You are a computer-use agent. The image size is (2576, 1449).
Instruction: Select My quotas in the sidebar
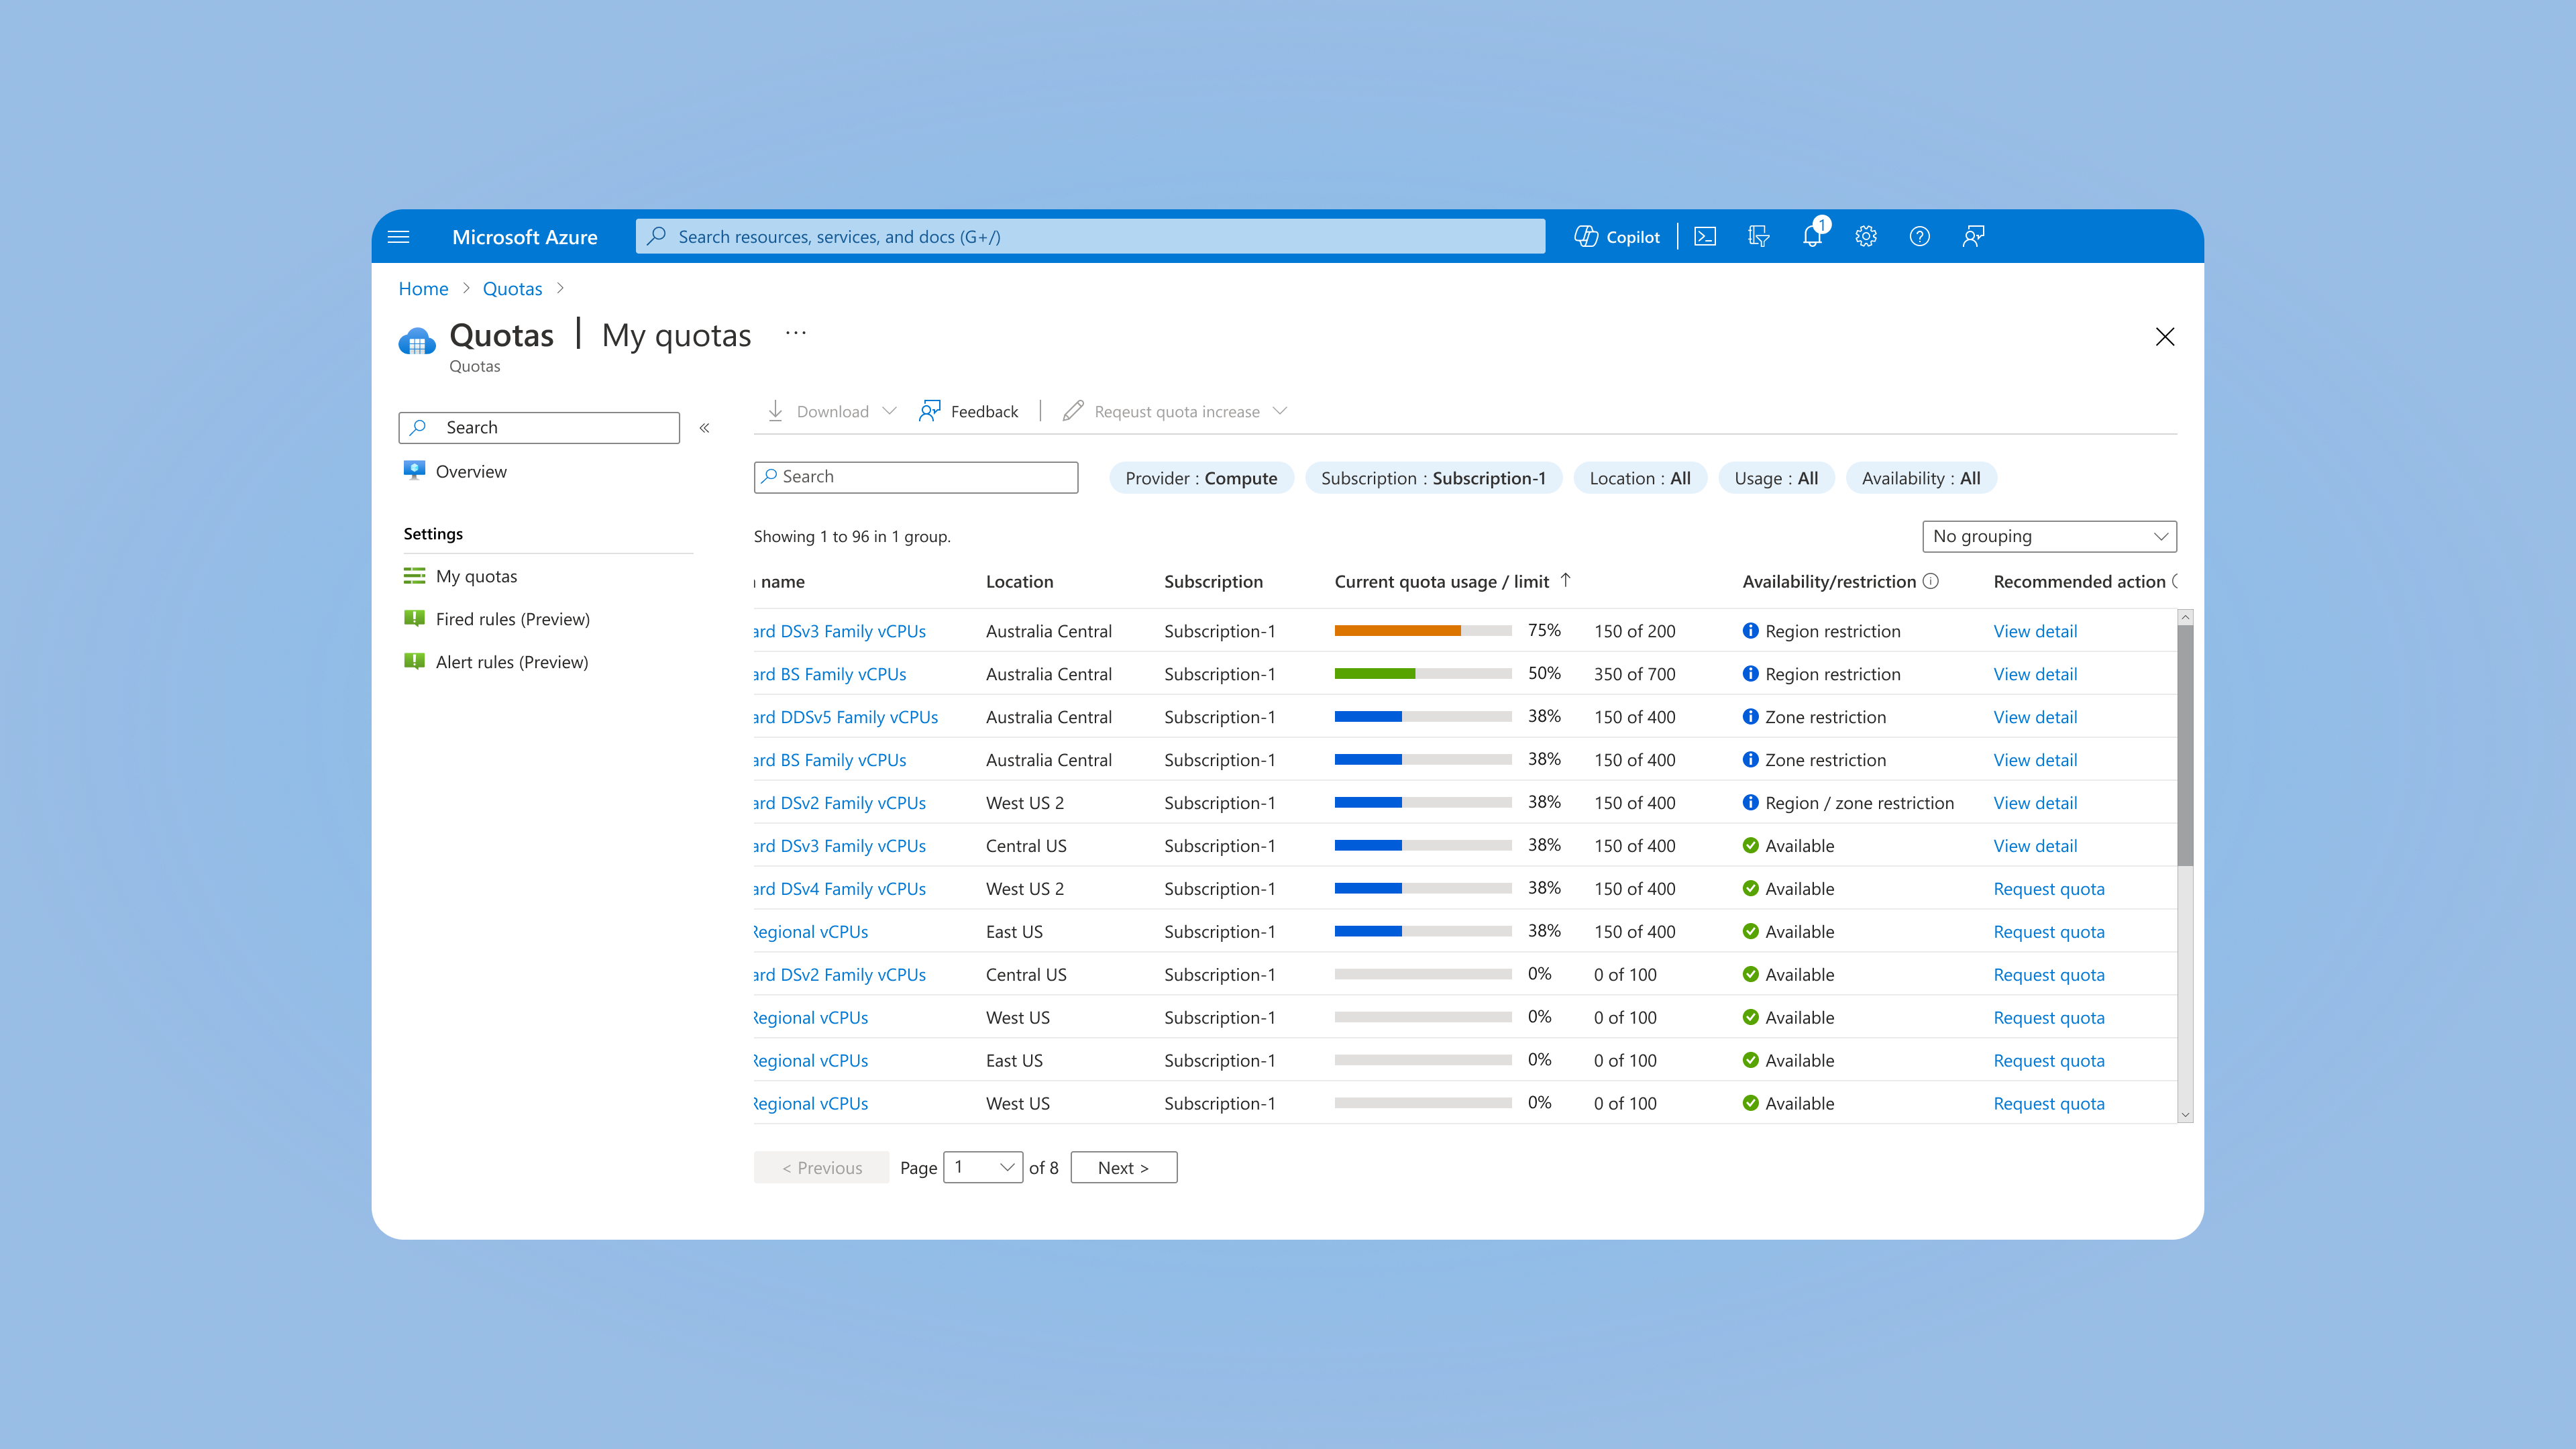[476, 576]
